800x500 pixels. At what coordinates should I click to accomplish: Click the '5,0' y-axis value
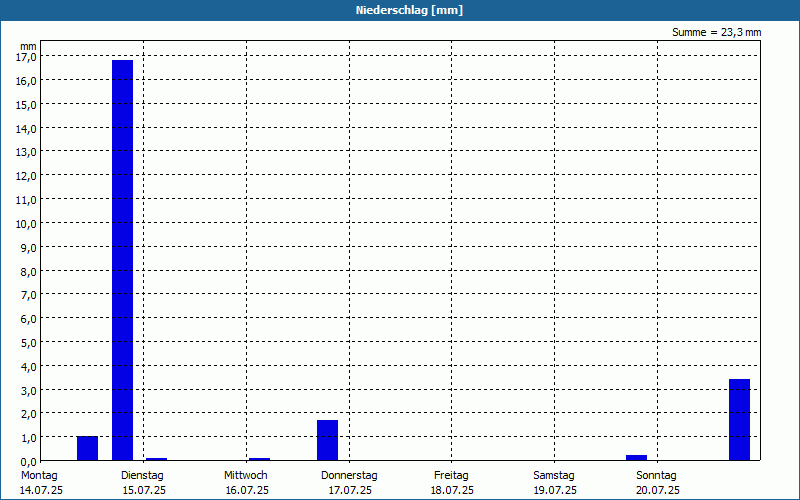pyautogui.click(x=28, y=343)
